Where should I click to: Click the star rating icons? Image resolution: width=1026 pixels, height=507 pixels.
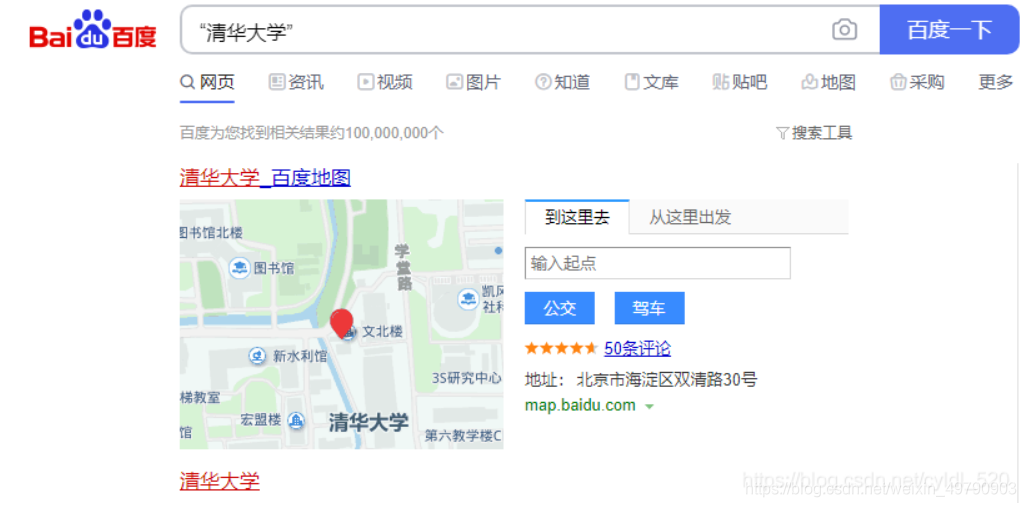click(x=561, y=348)
